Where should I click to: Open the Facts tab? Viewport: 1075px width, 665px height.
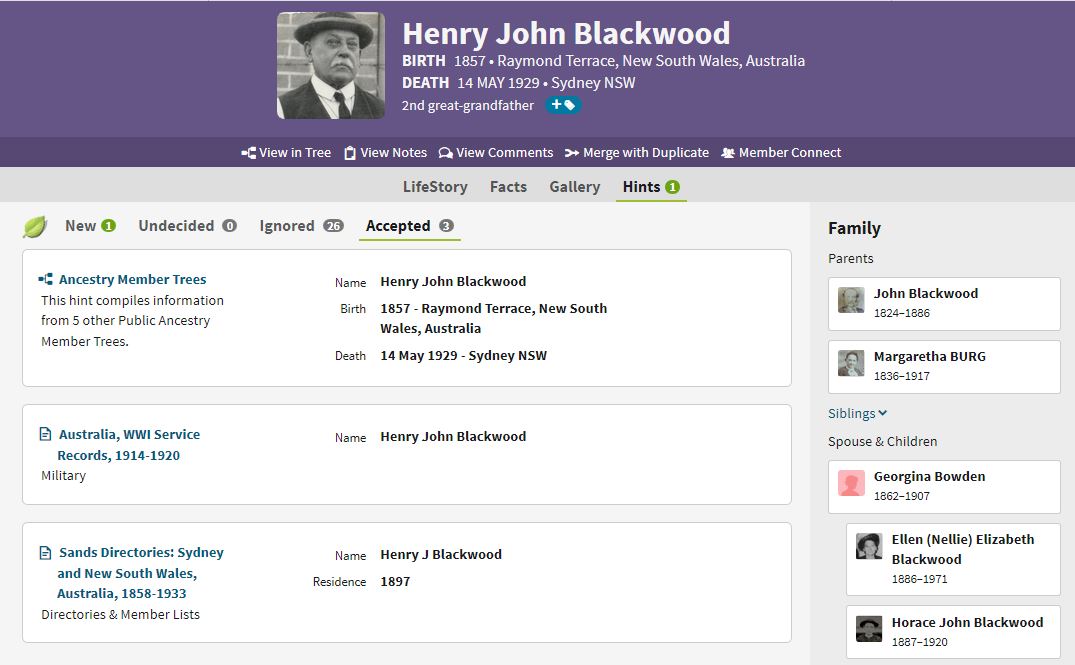pos(508,187)
